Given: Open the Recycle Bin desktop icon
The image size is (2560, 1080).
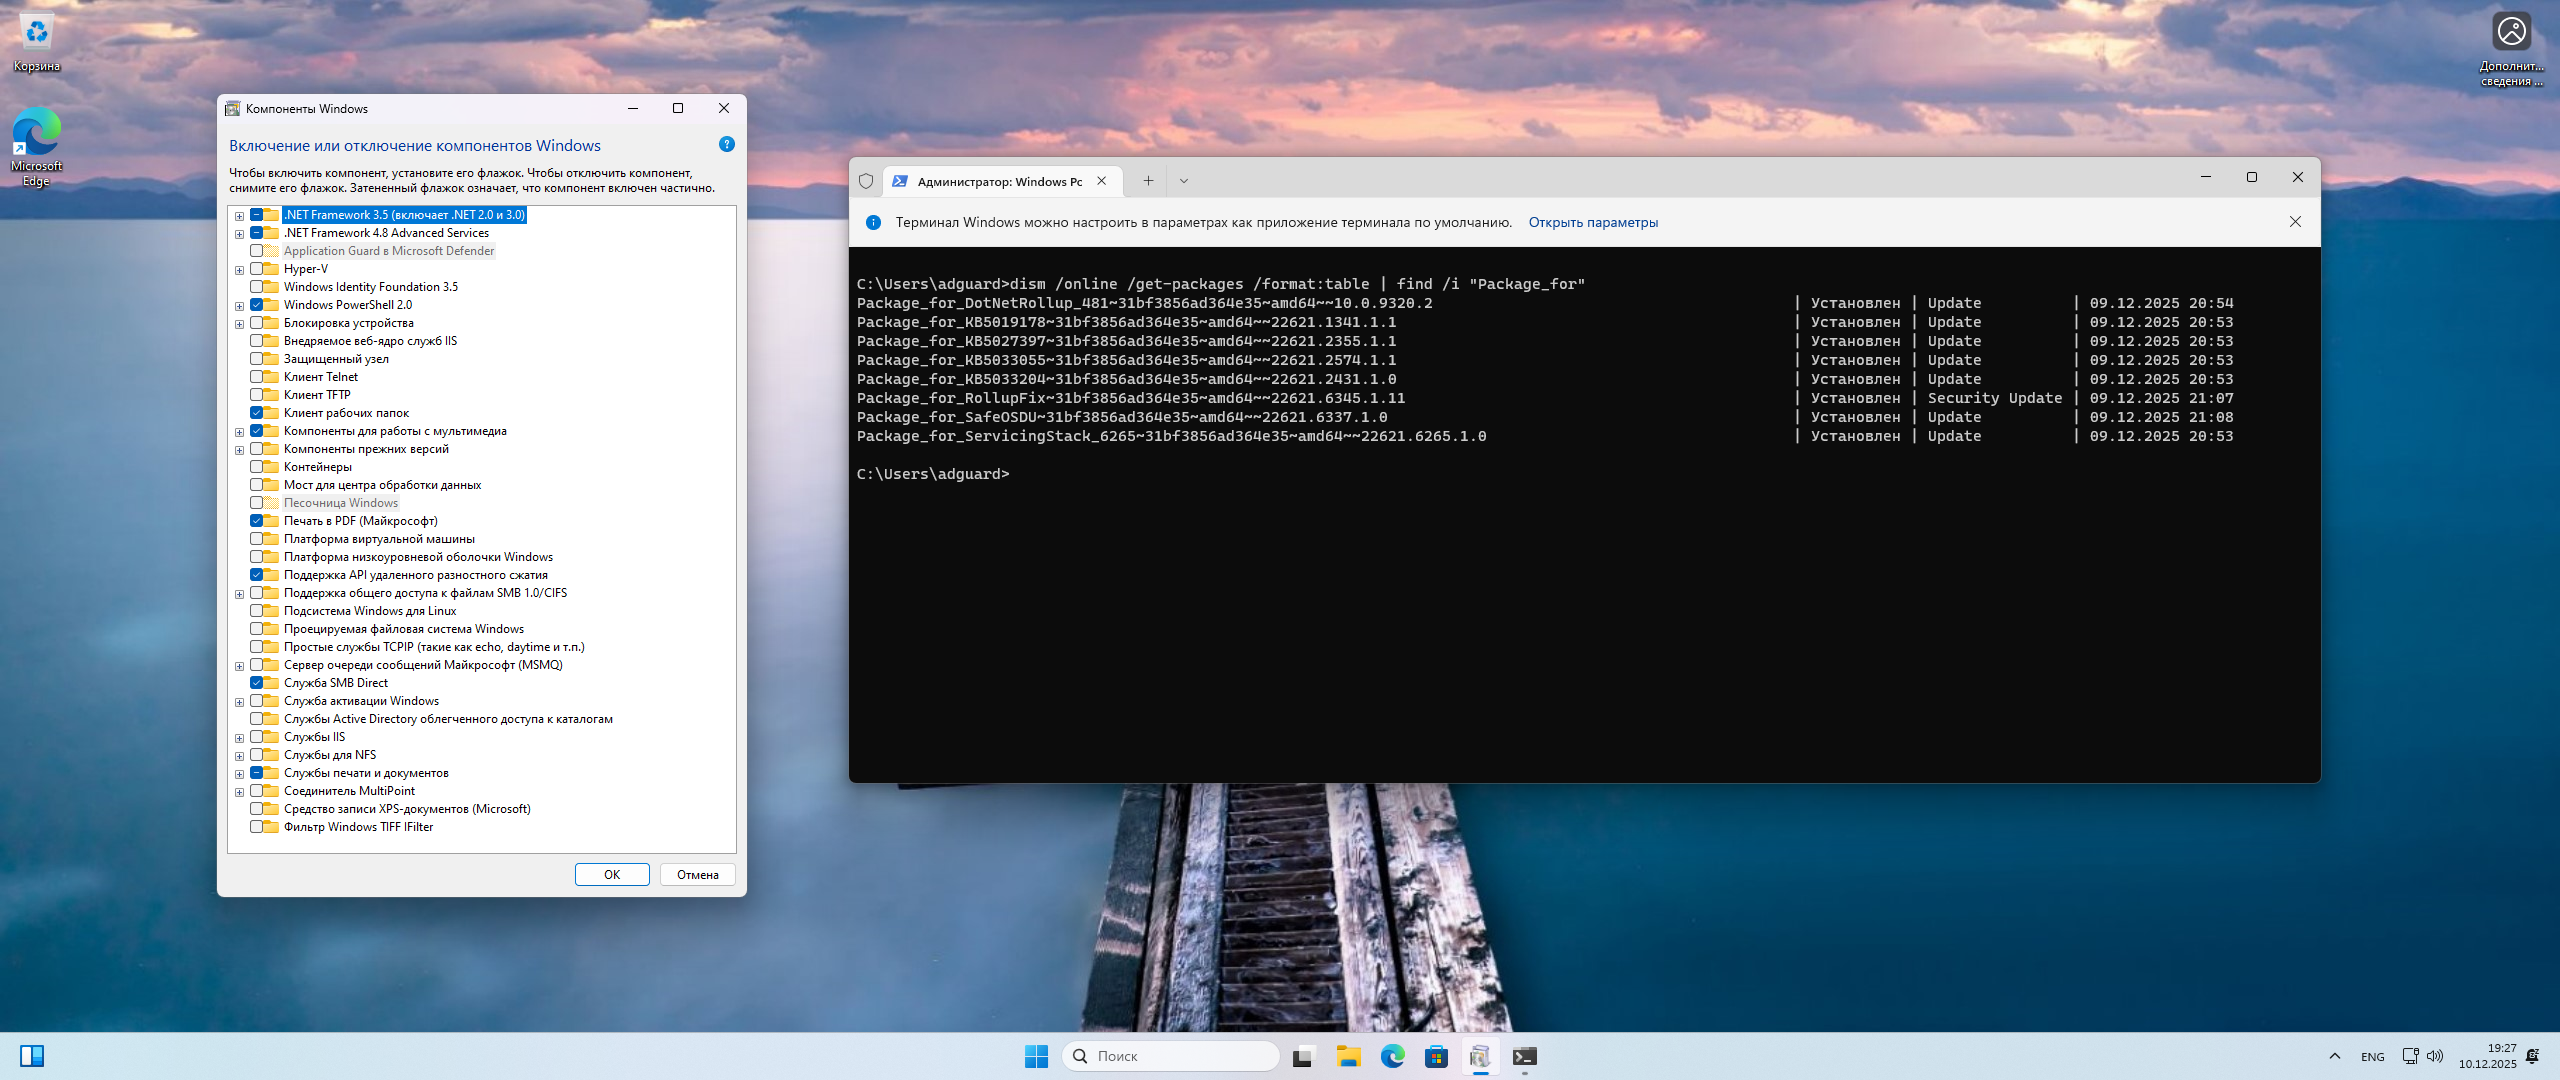Looking at the screenshot, I should (x=37, y=35).
